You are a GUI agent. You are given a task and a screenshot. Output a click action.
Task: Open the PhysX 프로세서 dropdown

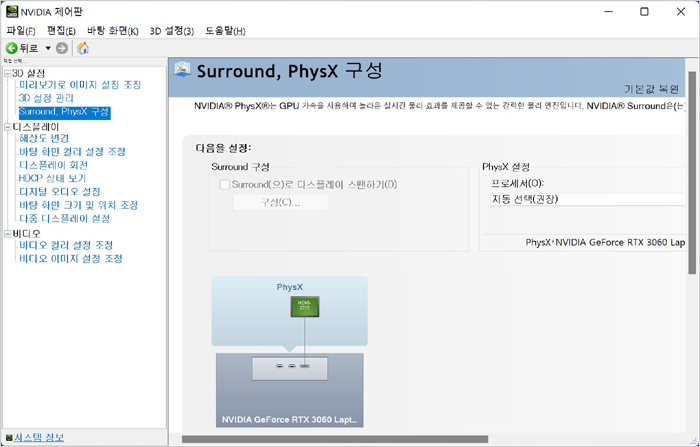pos(588,199)
